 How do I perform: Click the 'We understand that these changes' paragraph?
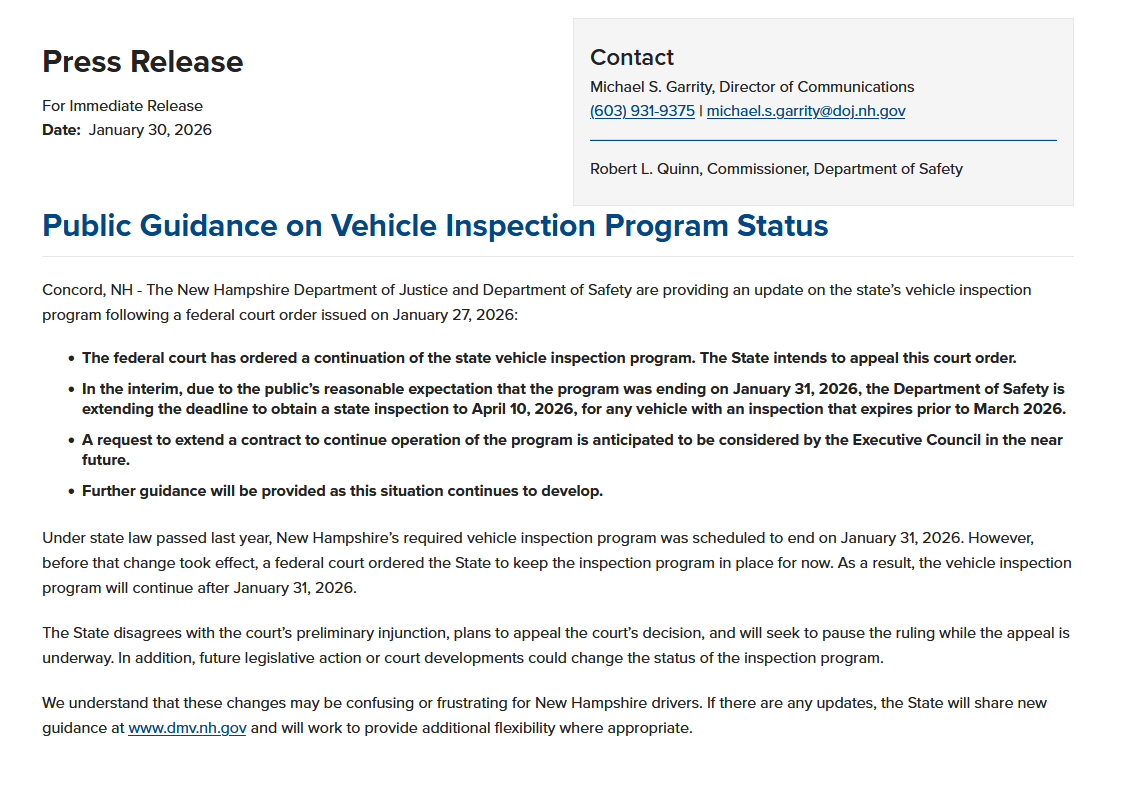[544, 715]
